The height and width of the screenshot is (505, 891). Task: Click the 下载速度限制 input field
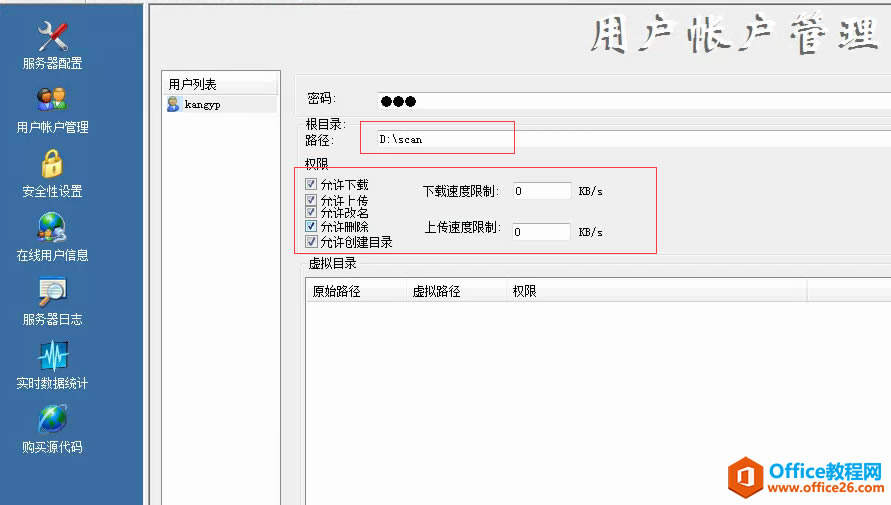point(542,191)
